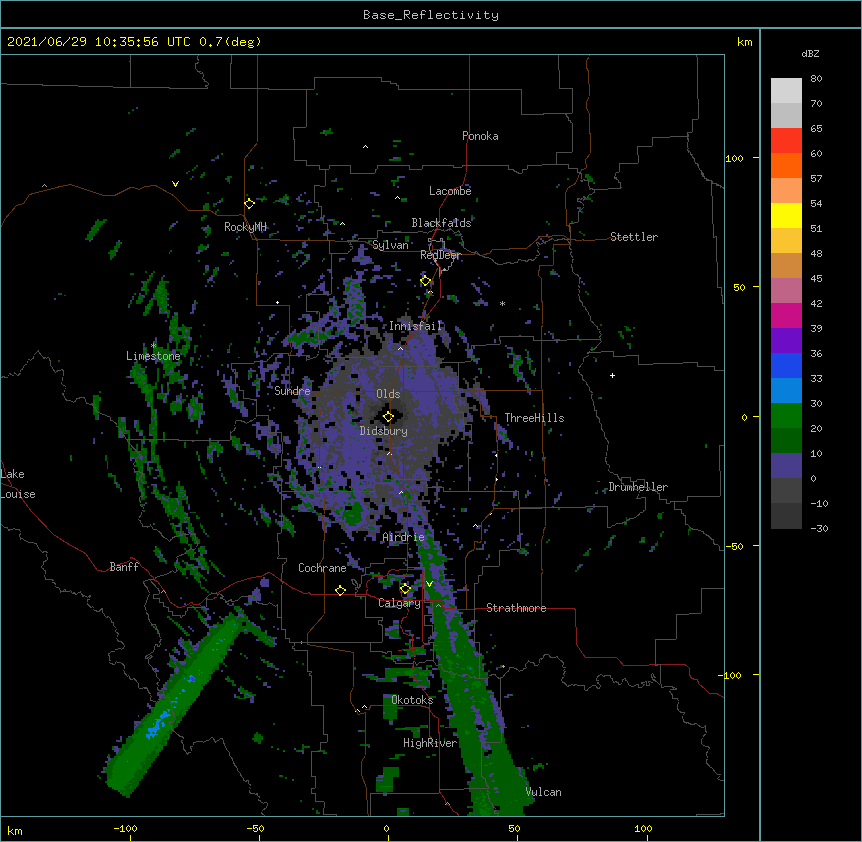
Task: Click the Drumheller town label
Action: coord(638,487)
